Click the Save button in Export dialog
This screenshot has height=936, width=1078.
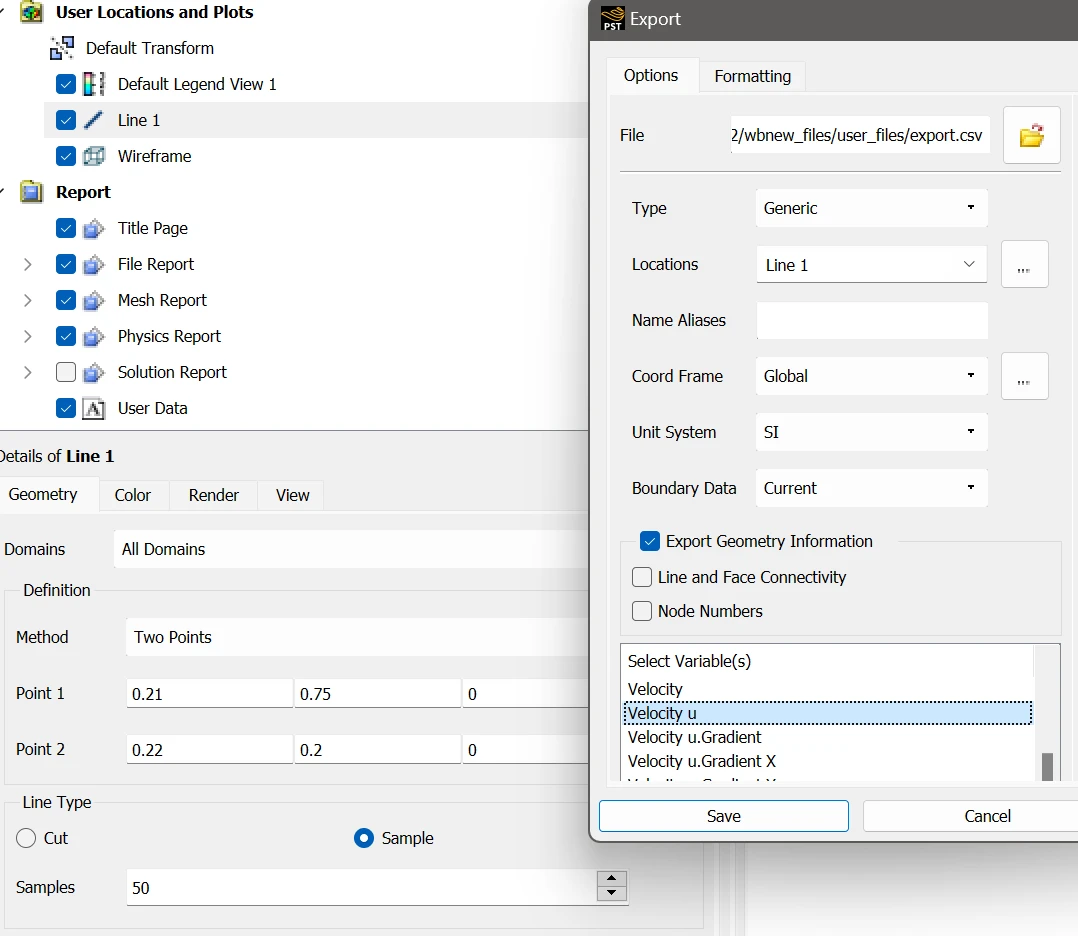724,816
